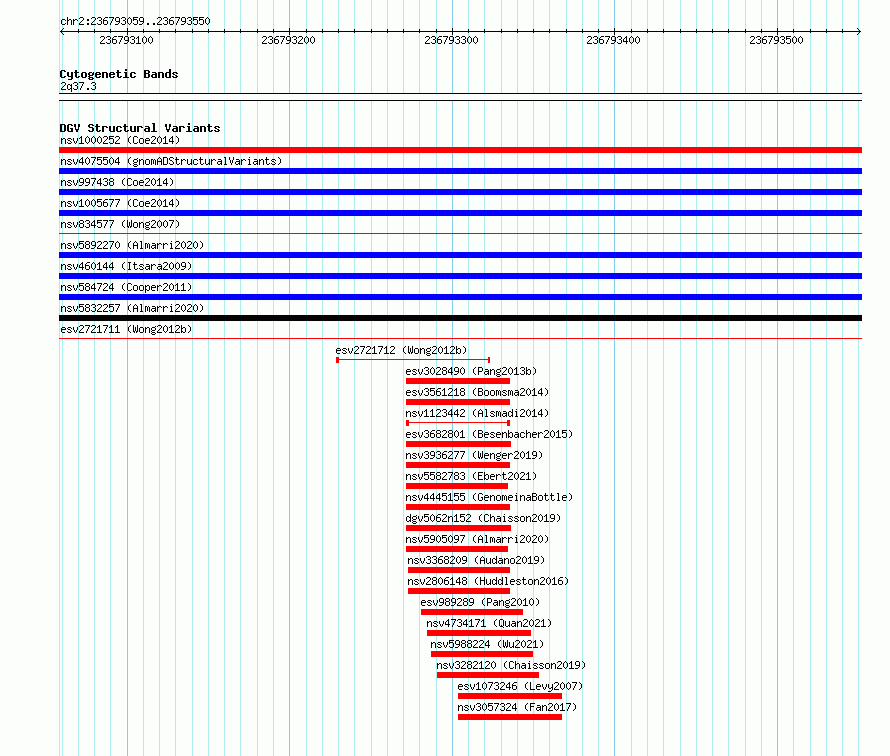Image resolution: width=890 pixels, height=756 pixels.
Task: Select the esv2721712 thin red span line
Action: click(x=413, y=360)
